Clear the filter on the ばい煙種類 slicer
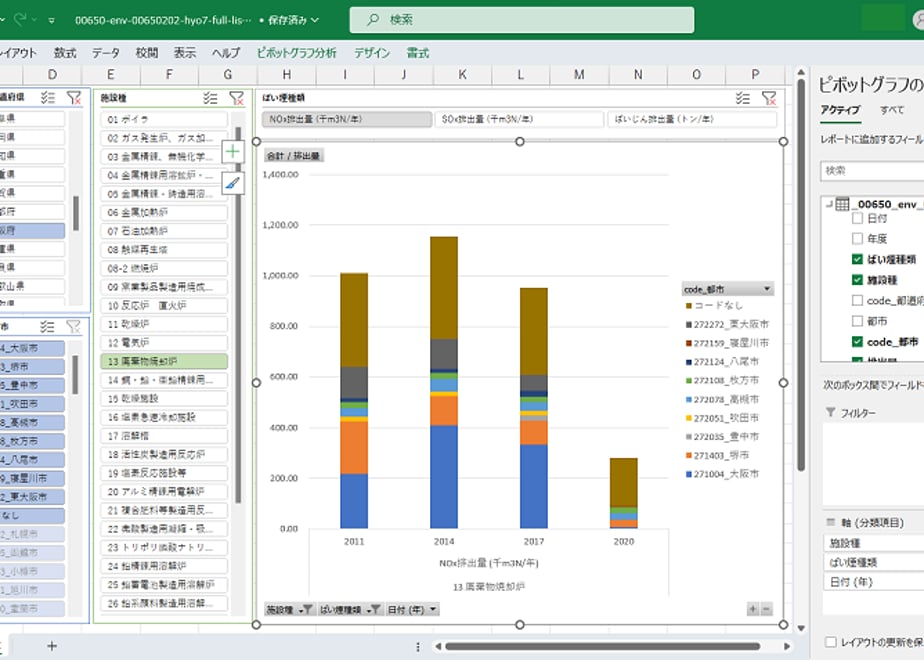Viewport: 924px width, 660px height. [x=769, y=98]
